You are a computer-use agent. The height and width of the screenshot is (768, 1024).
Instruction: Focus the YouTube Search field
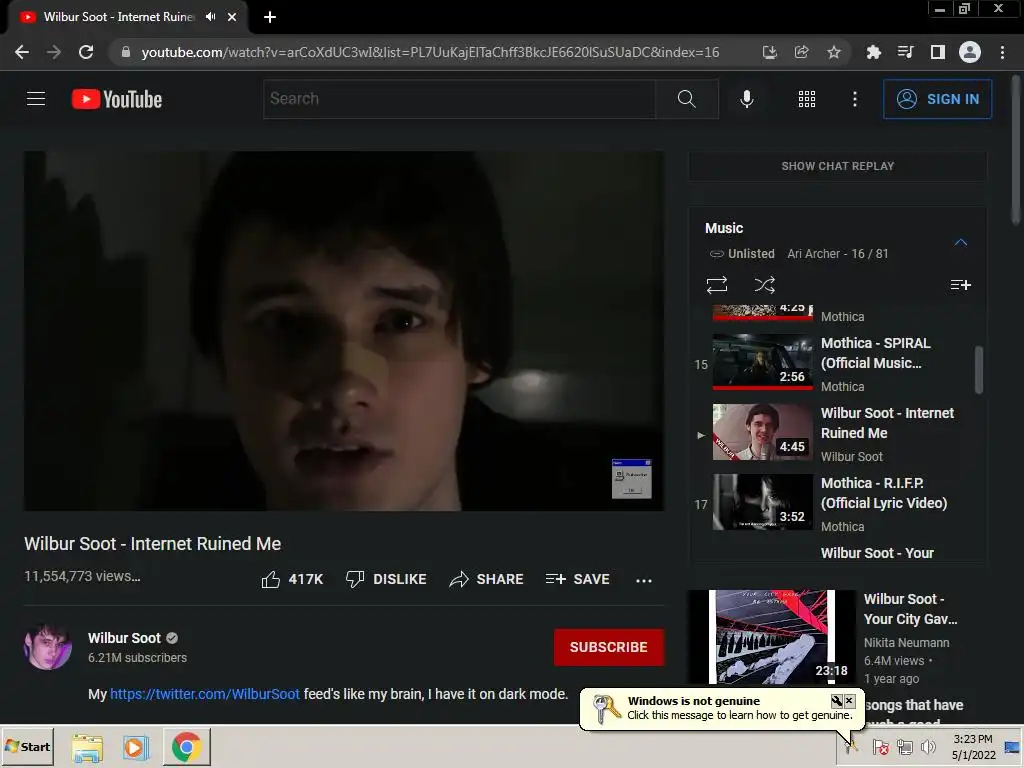click(460, 99)
